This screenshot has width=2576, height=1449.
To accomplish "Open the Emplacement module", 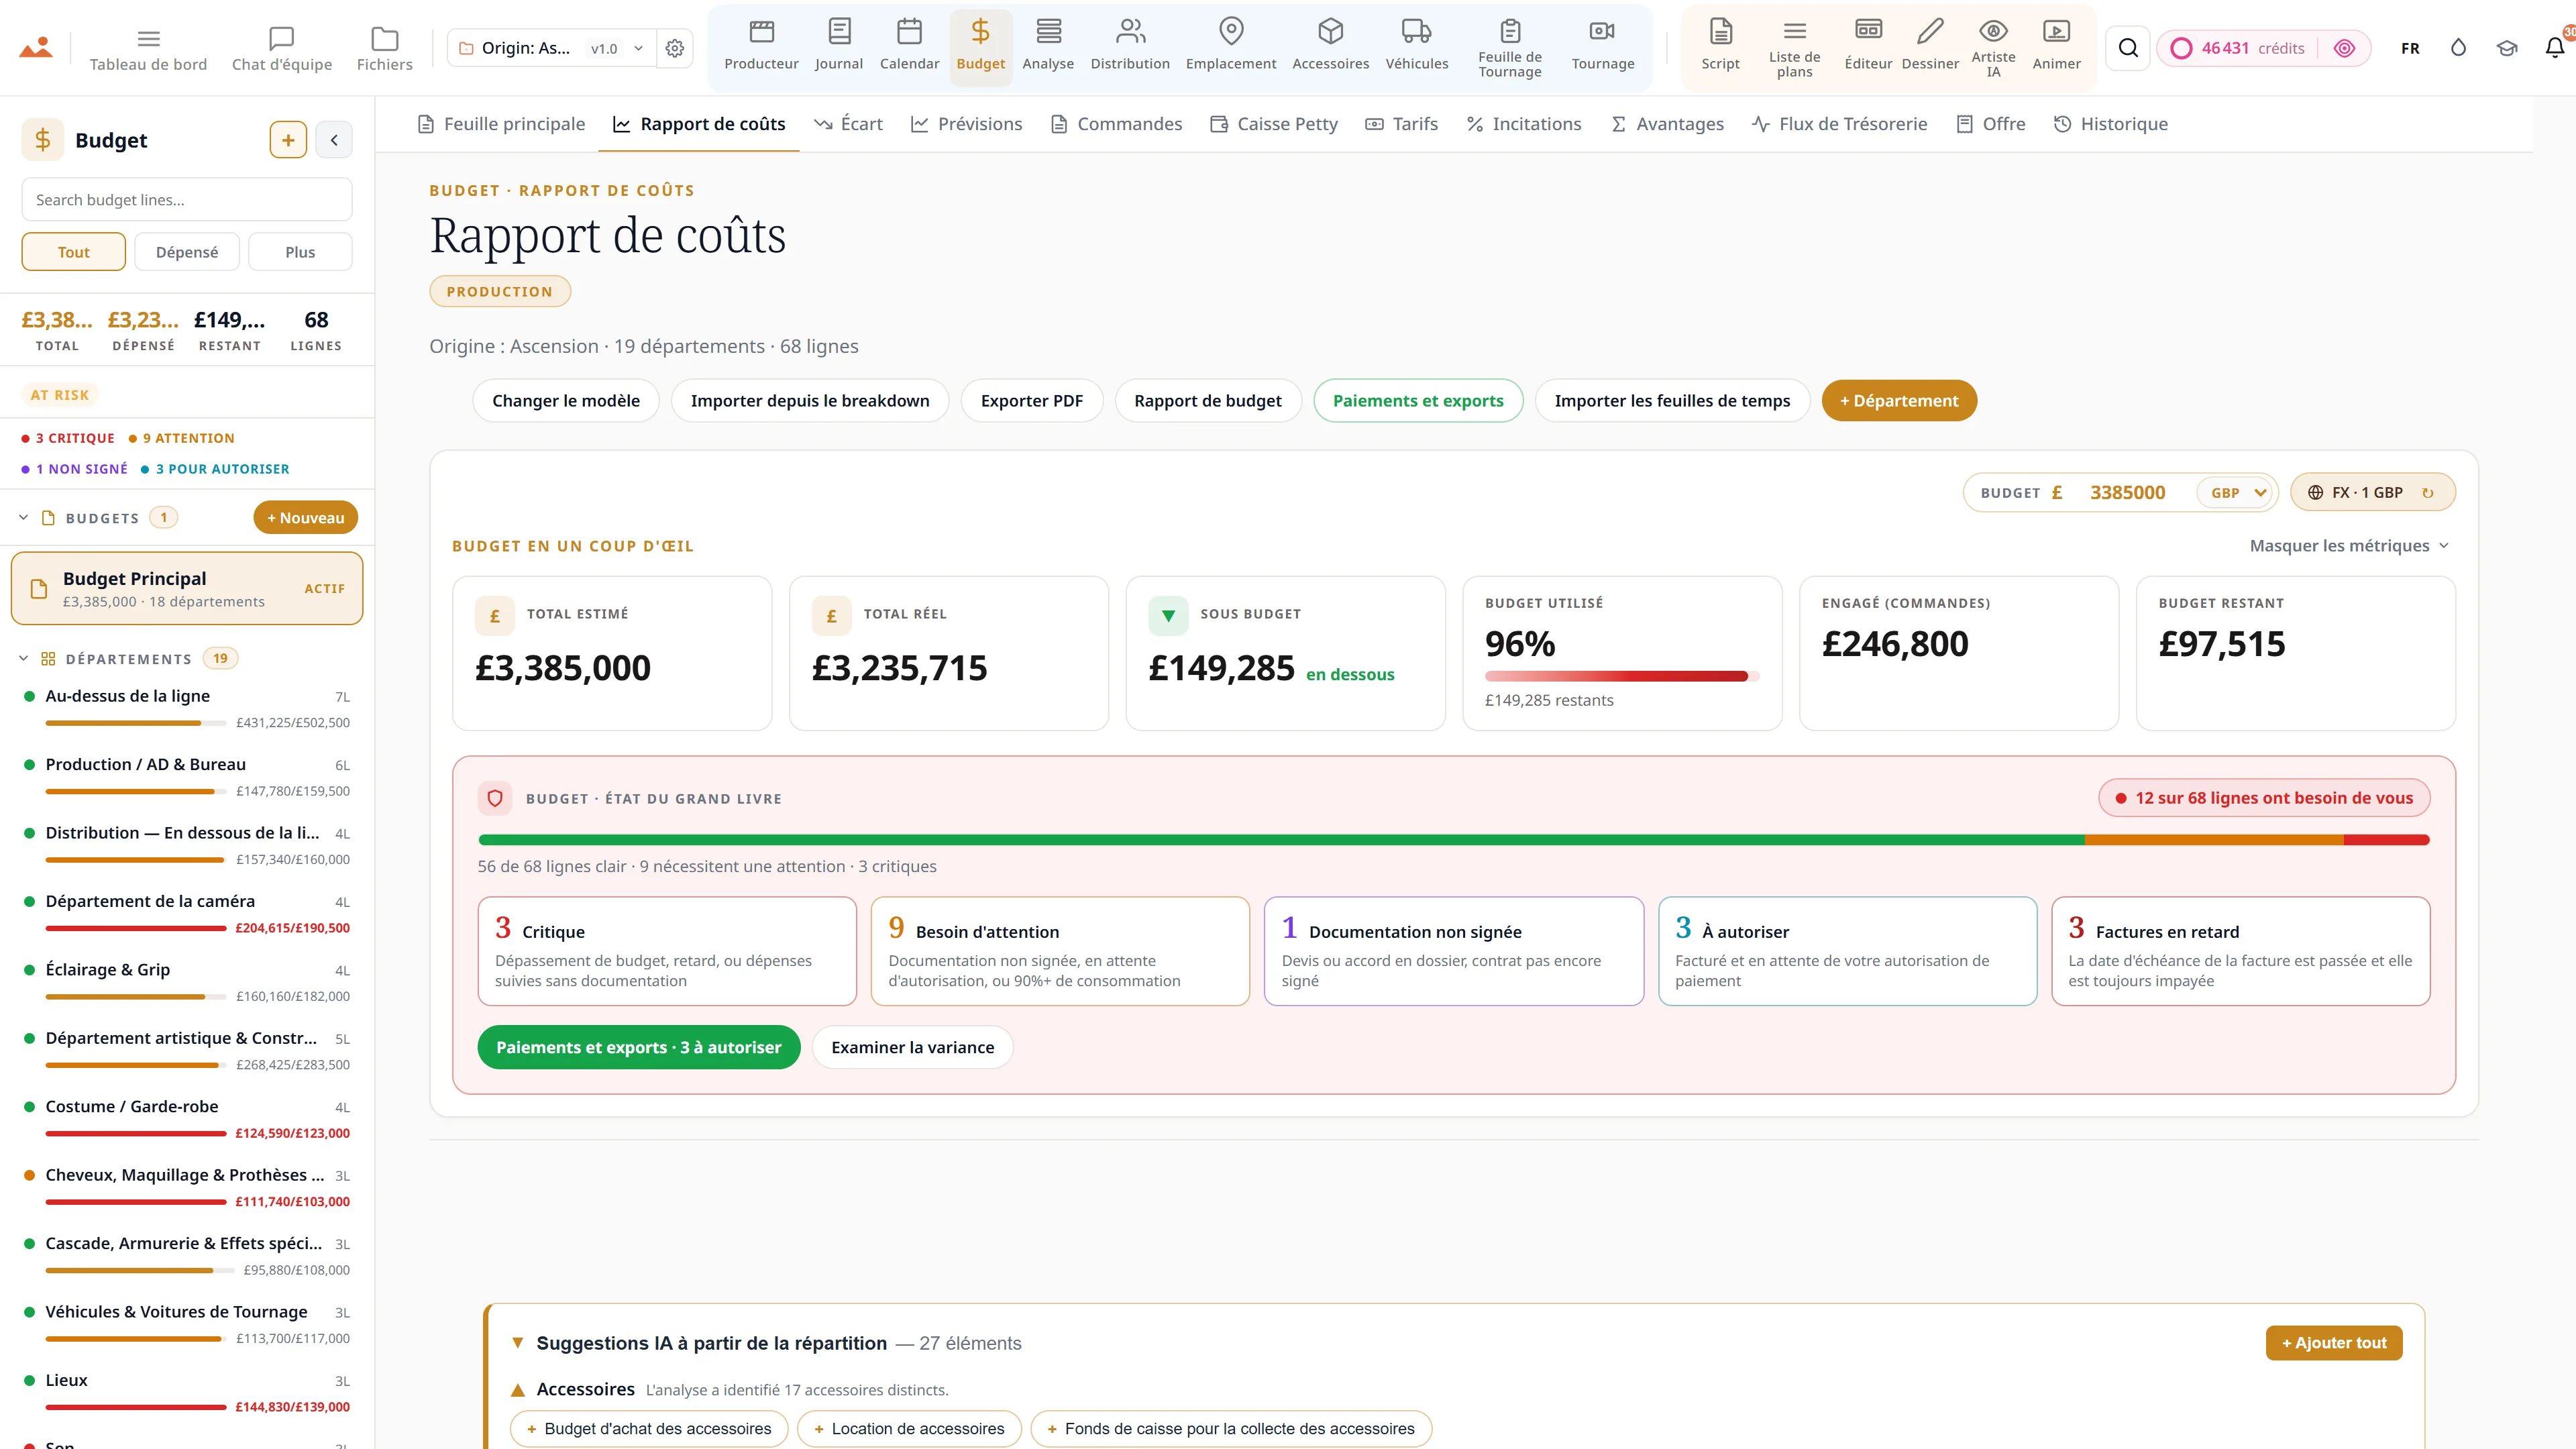I will pos(1231,46).
